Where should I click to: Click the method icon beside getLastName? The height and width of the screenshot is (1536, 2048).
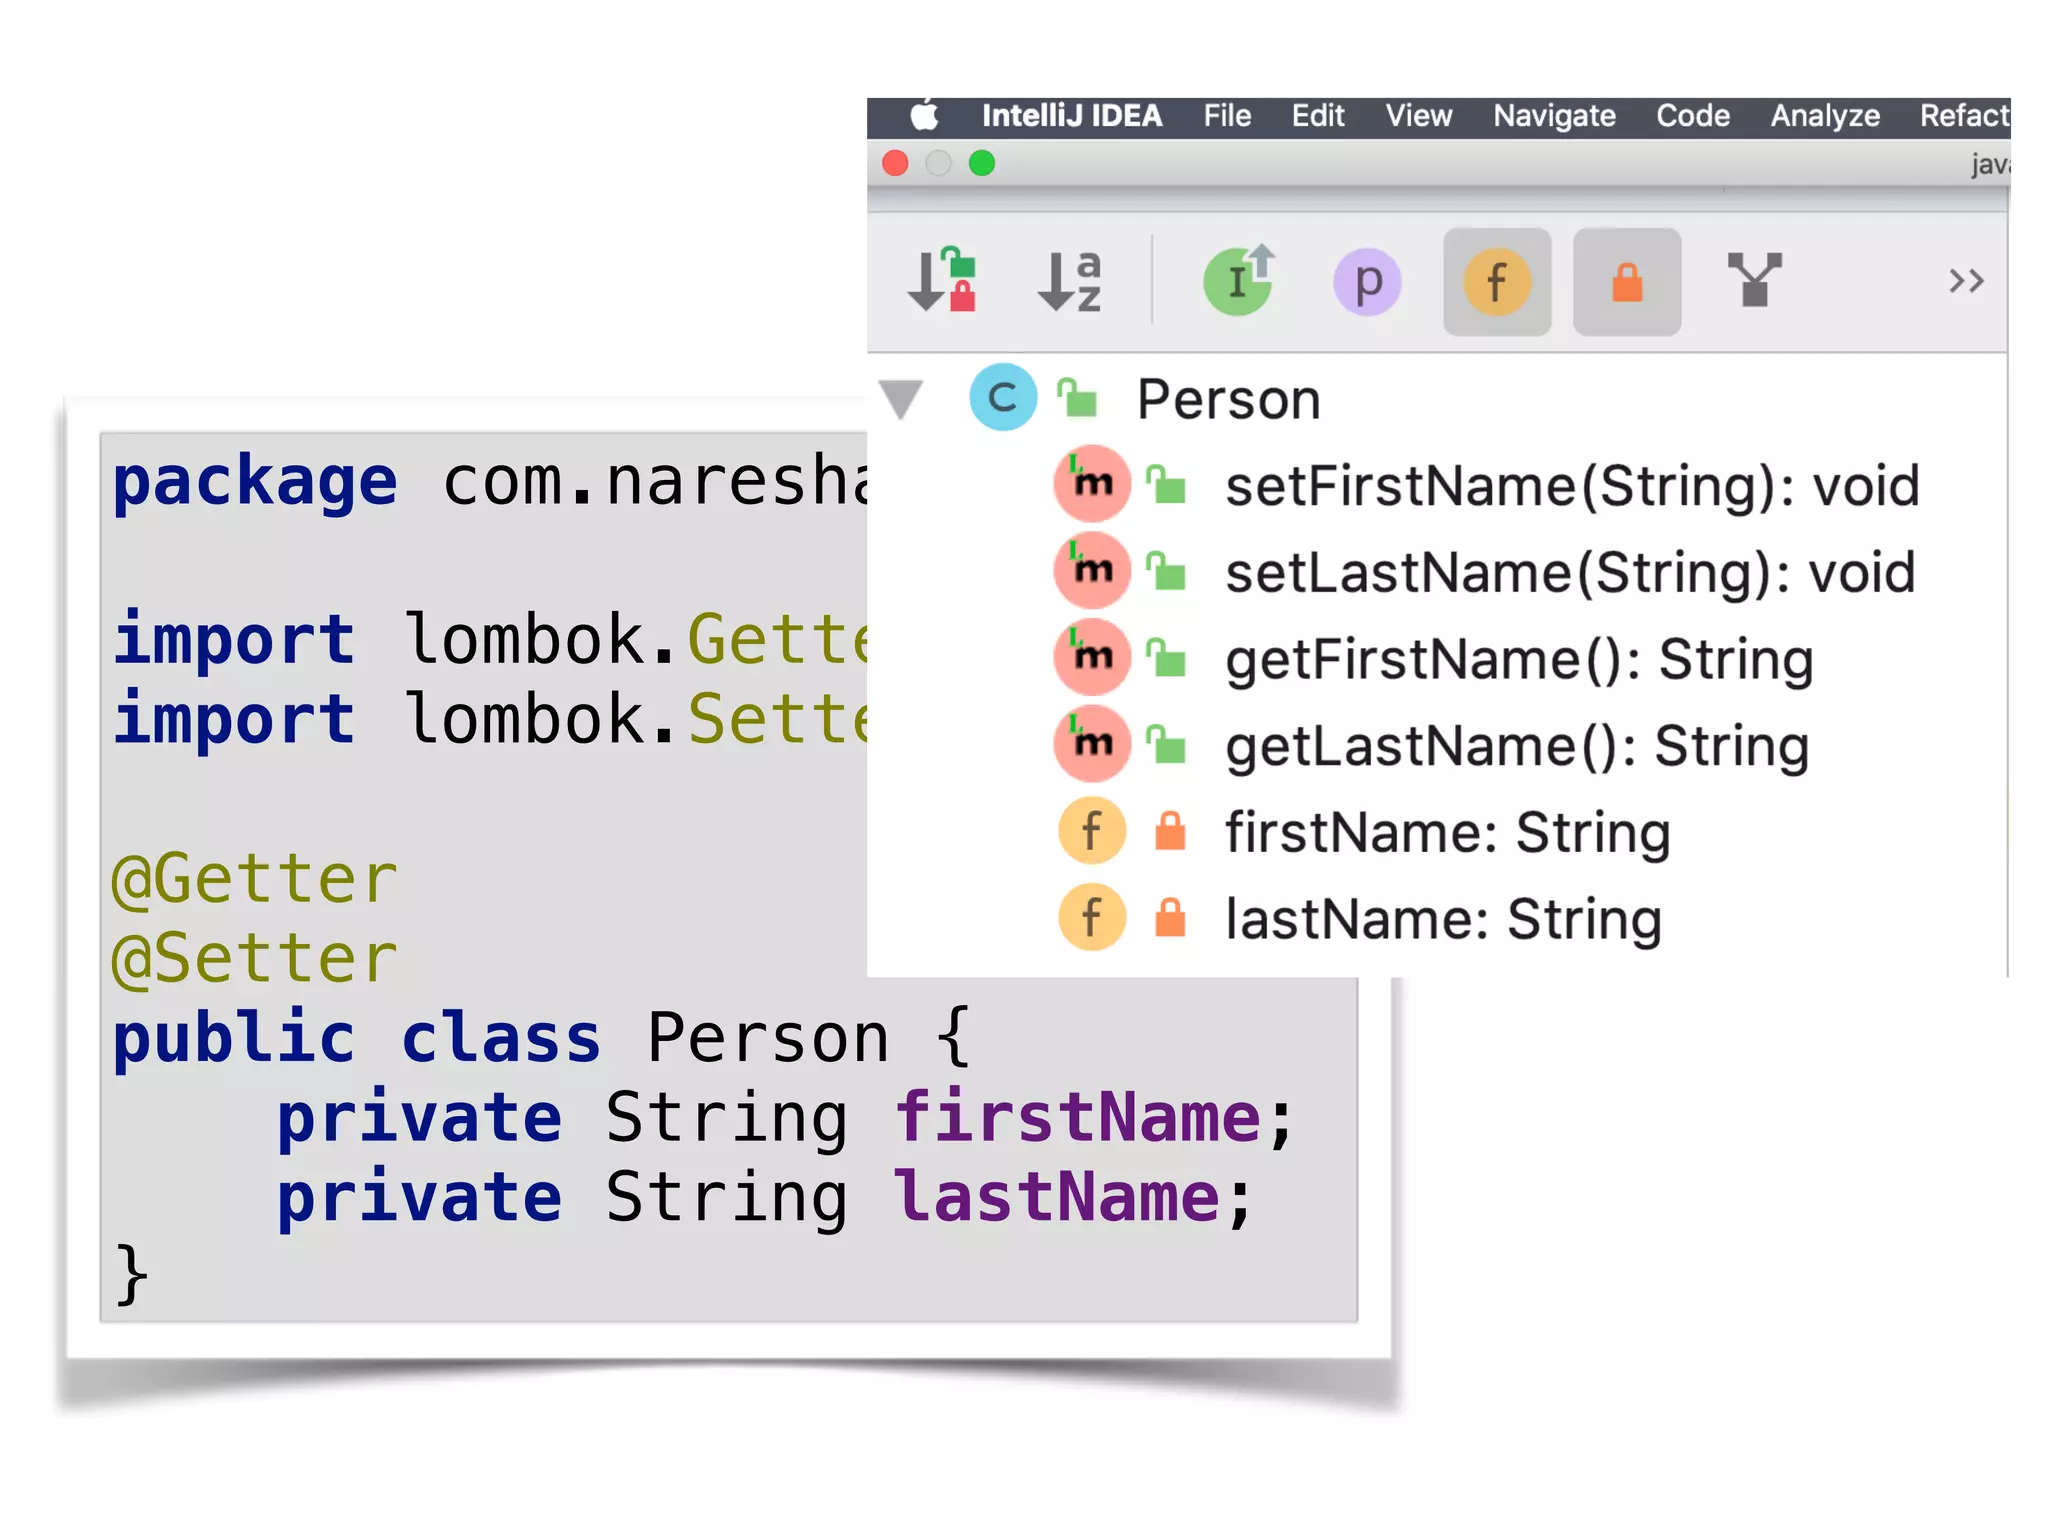coord(1092,744)
